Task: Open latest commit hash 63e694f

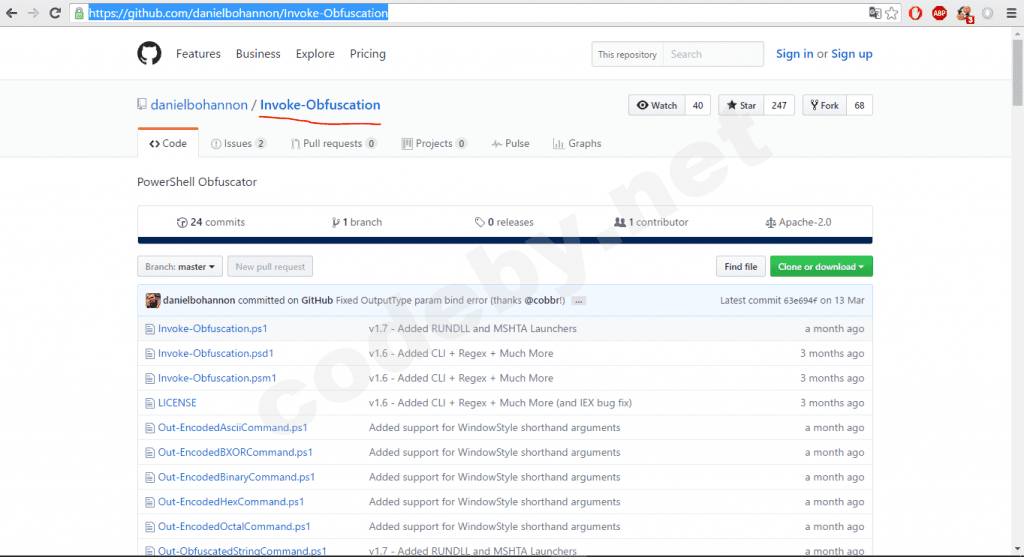Action: 800,300
